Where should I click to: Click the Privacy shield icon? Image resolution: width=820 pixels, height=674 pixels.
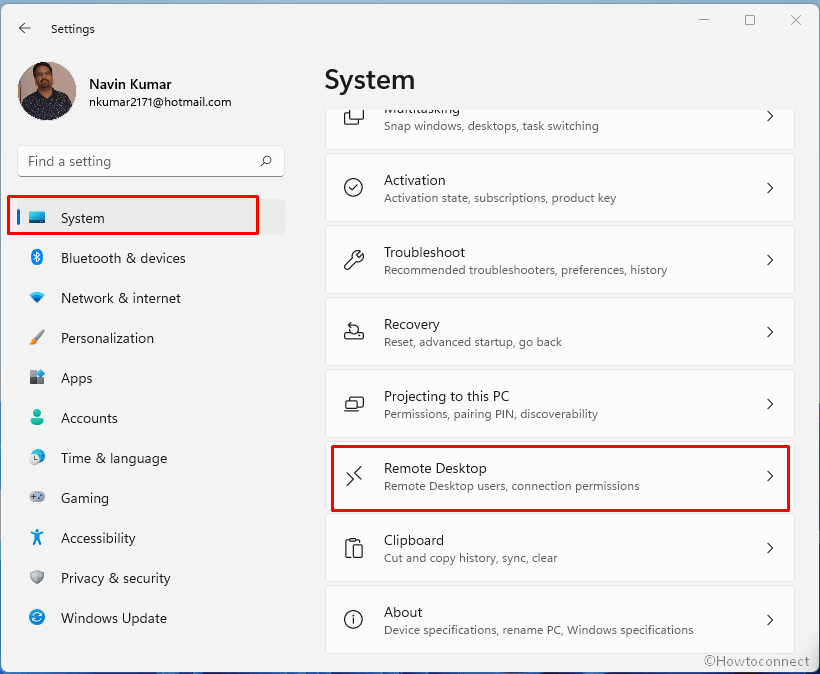[37, 577]
